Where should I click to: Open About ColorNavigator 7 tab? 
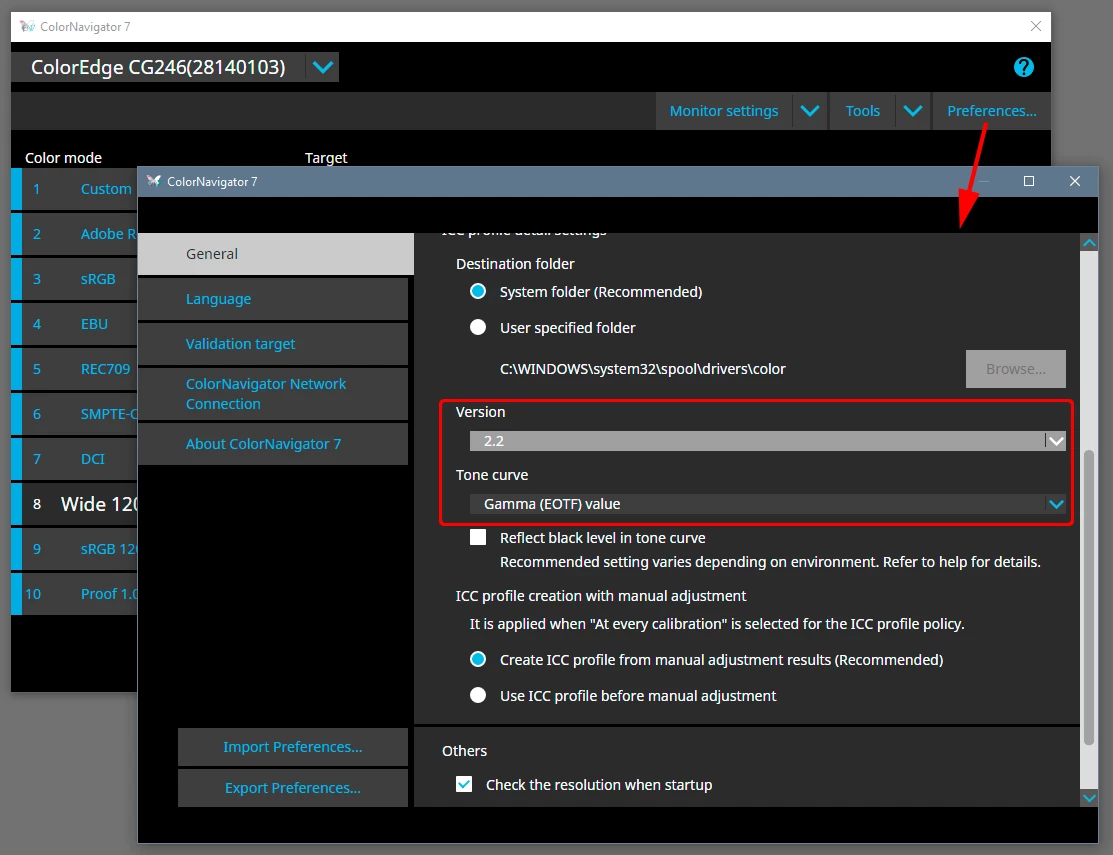[x=273, y=444]
